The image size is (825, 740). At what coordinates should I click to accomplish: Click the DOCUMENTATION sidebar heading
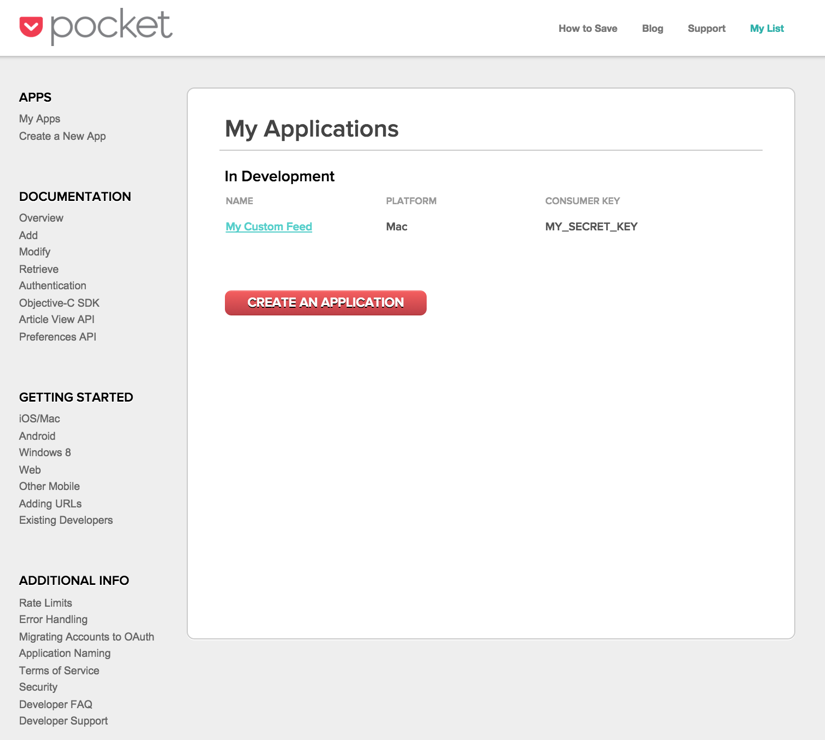75,197
